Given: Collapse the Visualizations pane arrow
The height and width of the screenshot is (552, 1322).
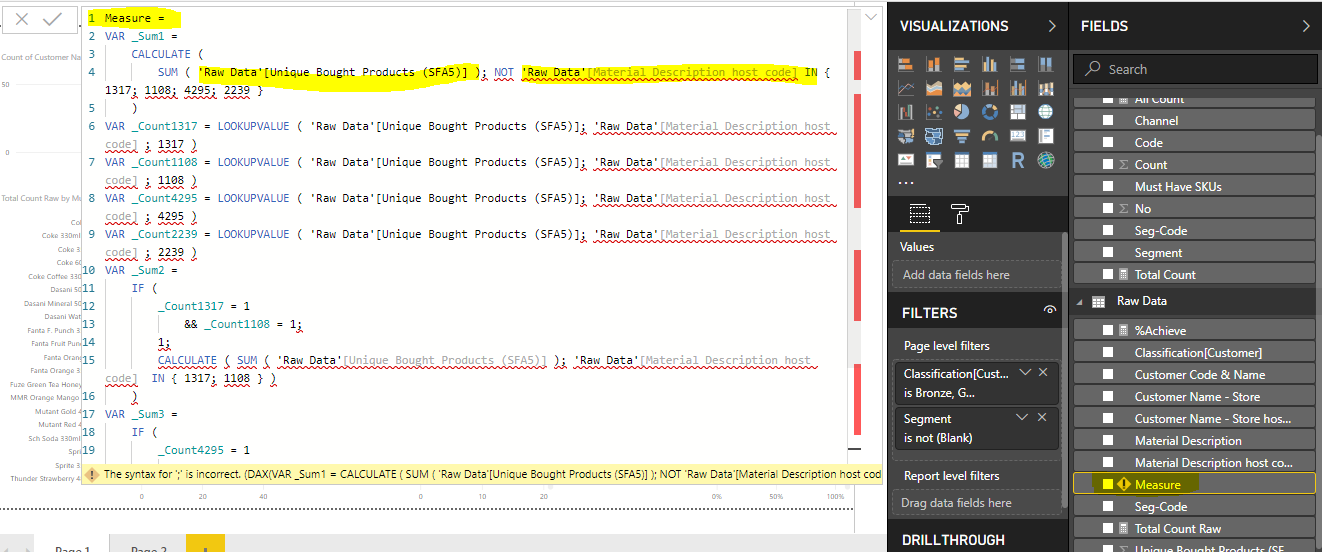Looking at the screenshot, I should coord(1051,26).
